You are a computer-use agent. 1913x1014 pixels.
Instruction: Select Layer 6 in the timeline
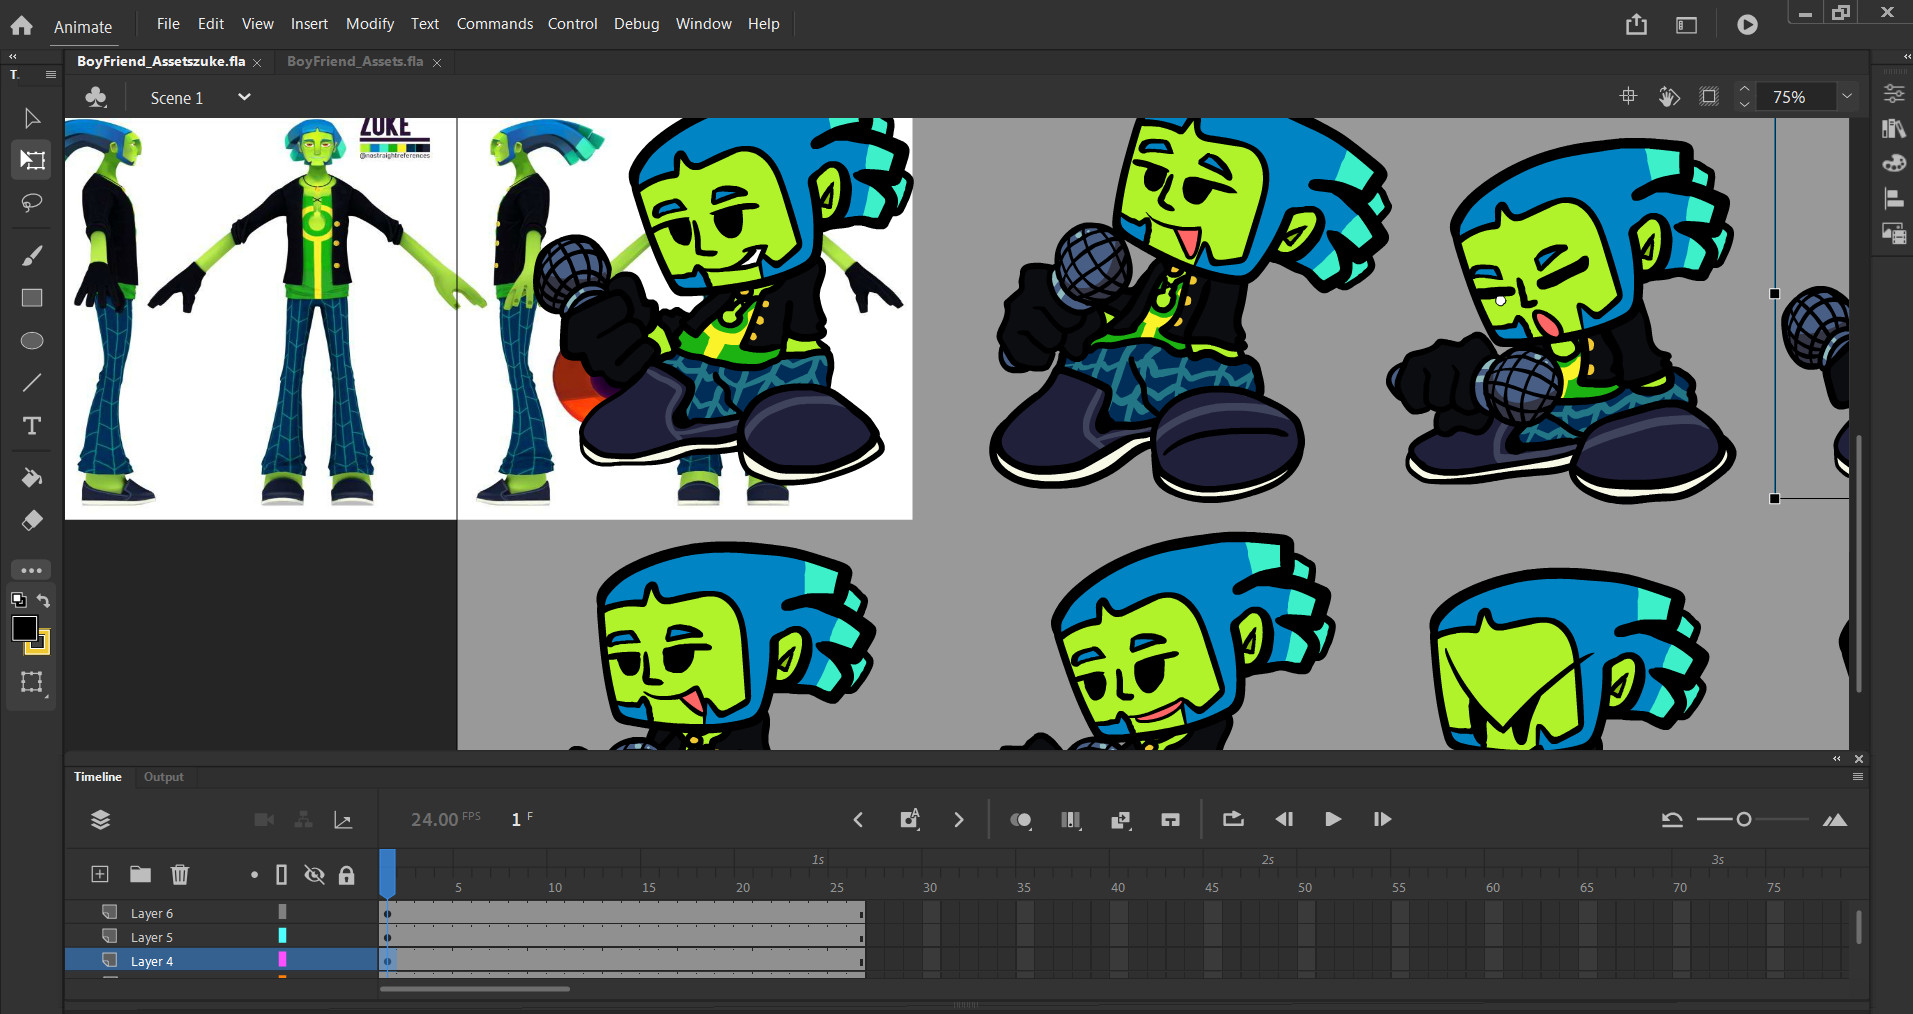point(152,913)
